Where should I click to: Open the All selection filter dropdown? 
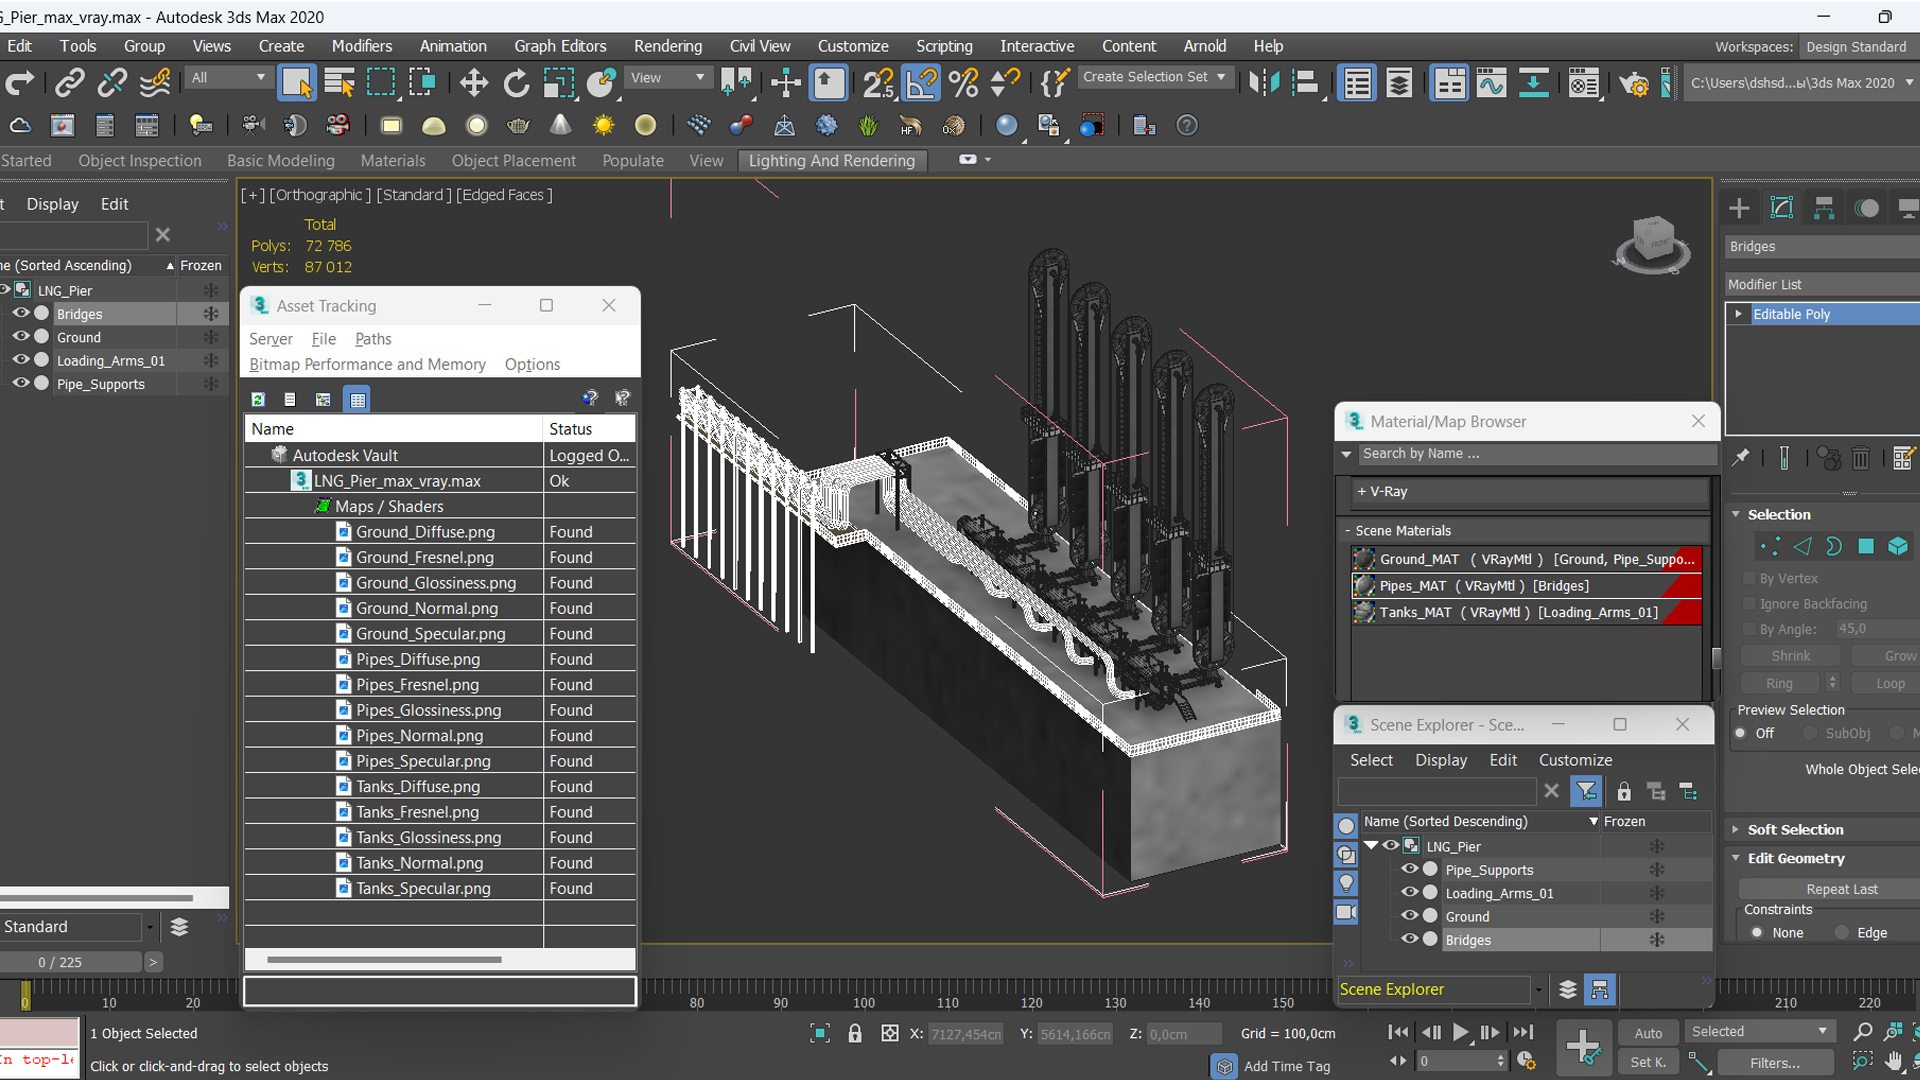pyautogui.click(x=228, y=78)
